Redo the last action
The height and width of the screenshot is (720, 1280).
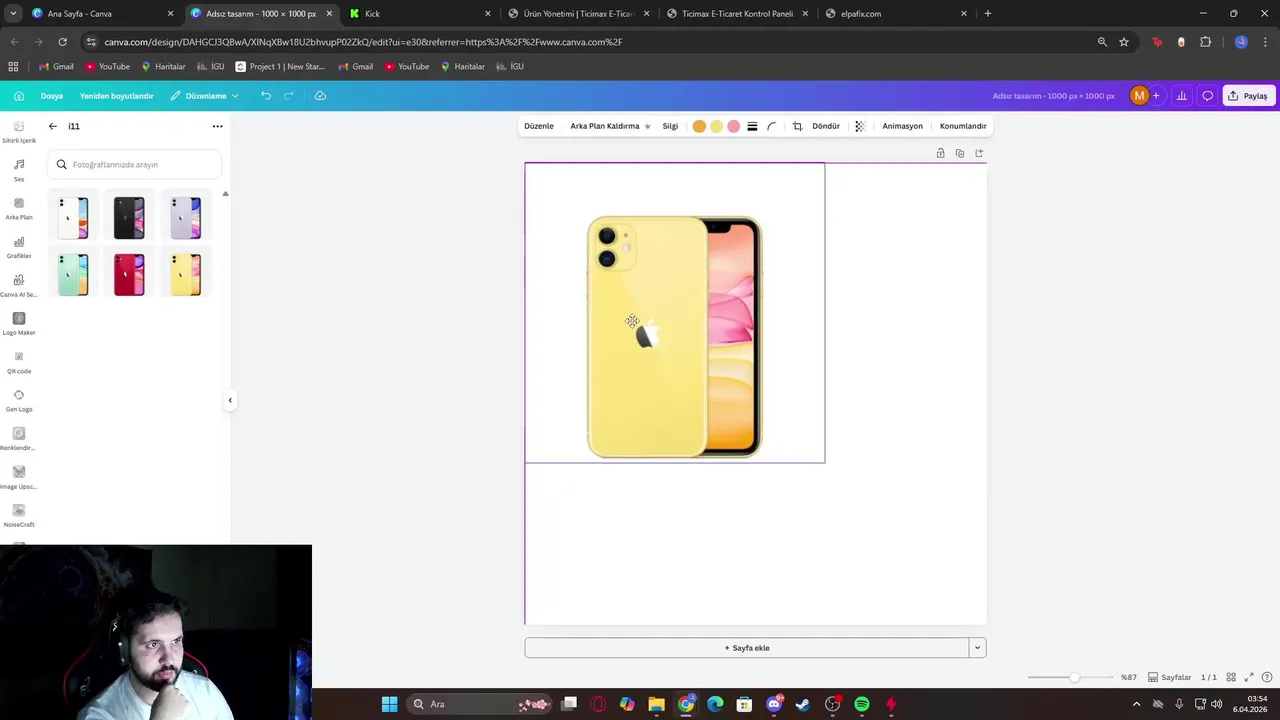(289, 96)
